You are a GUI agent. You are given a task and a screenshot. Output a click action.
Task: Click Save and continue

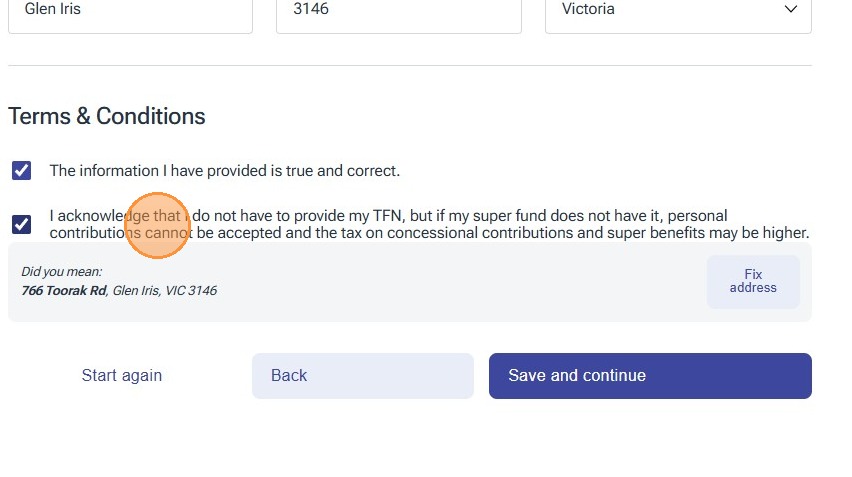pyautogui.click(x=650, y=376)
